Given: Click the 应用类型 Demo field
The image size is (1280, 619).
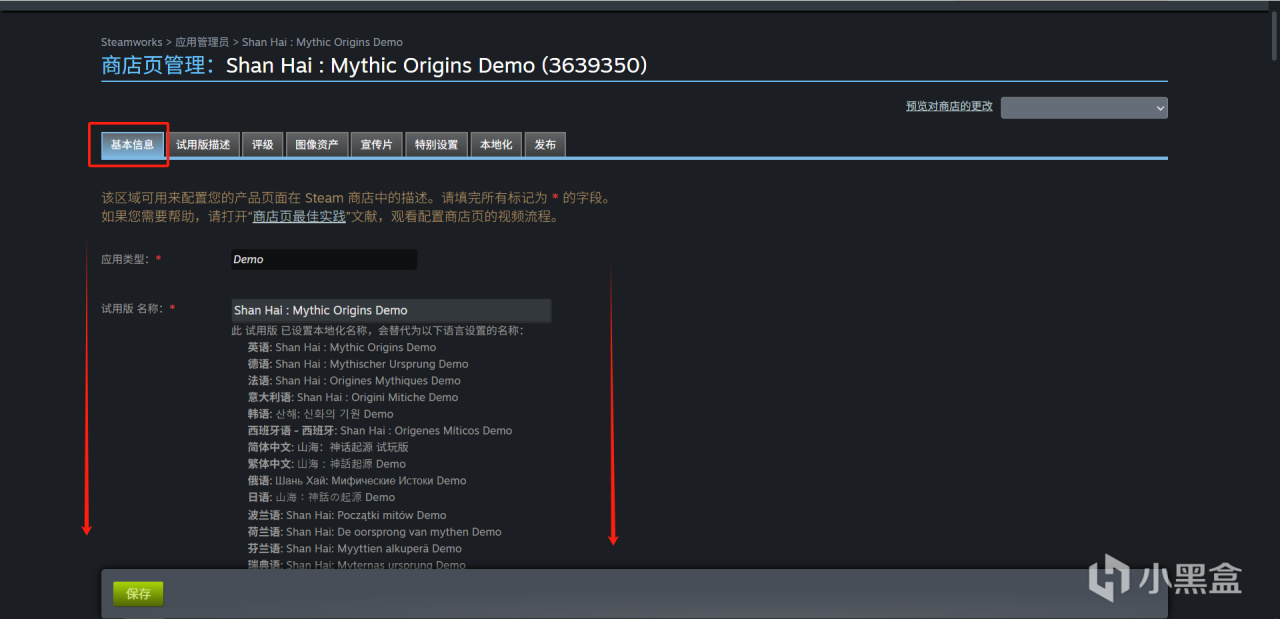Looking at the screenshot, I should [x=324, y=259].
